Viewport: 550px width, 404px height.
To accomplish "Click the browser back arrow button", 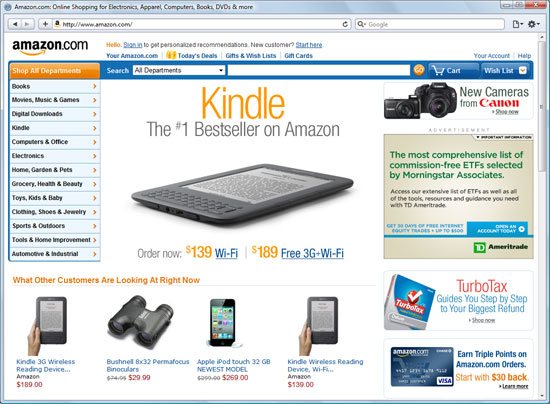I will click(15, 24).
